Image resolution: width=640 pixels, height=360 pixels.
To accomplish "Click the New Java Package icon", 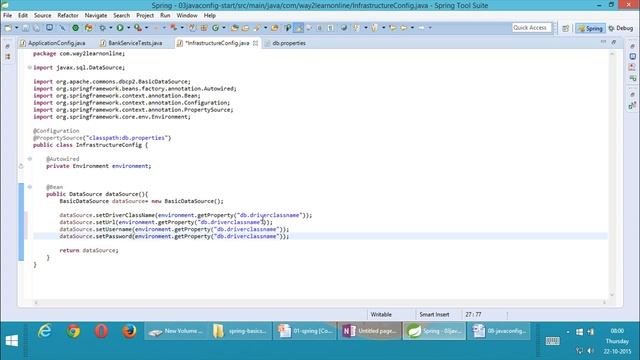I will [x=204, y=28].
